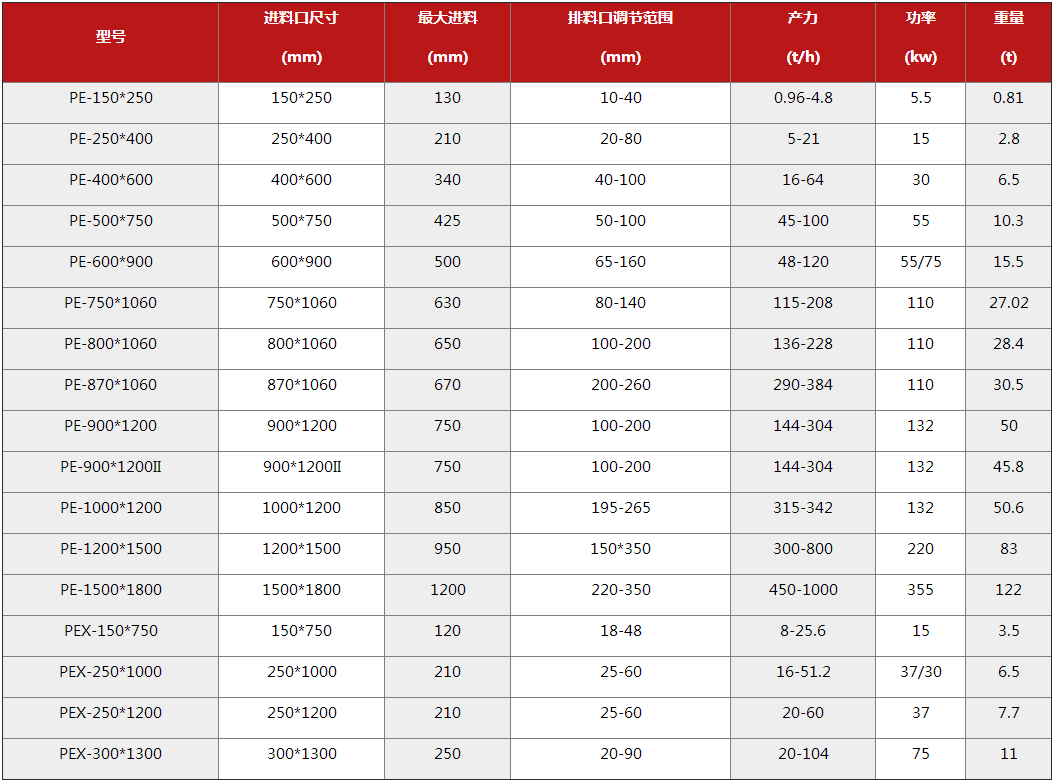Screen dimensions: 1054x782
Task: Click the PE-400*600 model cell
Action: tap(110, 180)
